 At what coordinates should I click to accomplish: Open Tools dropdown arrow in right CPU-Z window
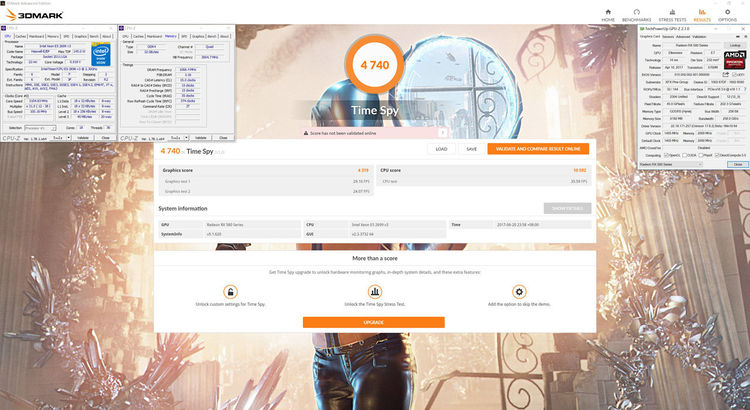click(x=187, y=138)
